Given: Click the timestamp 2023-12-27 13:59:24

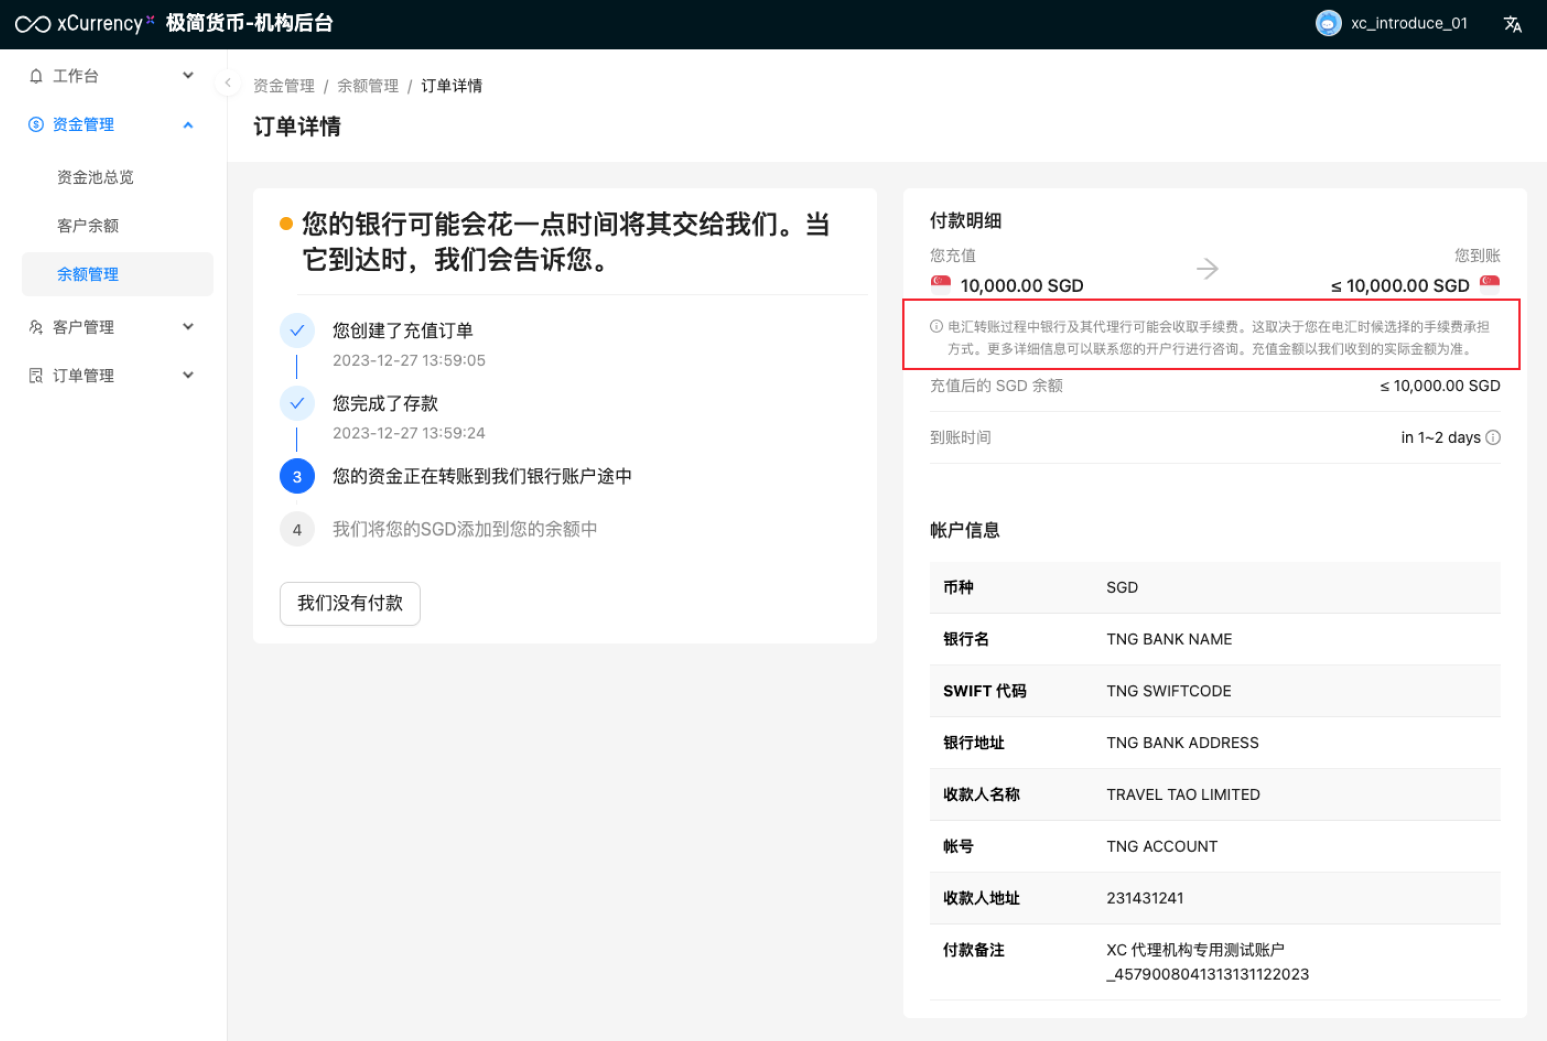Looking at the screenshot, I should click(x=409, y=434).
